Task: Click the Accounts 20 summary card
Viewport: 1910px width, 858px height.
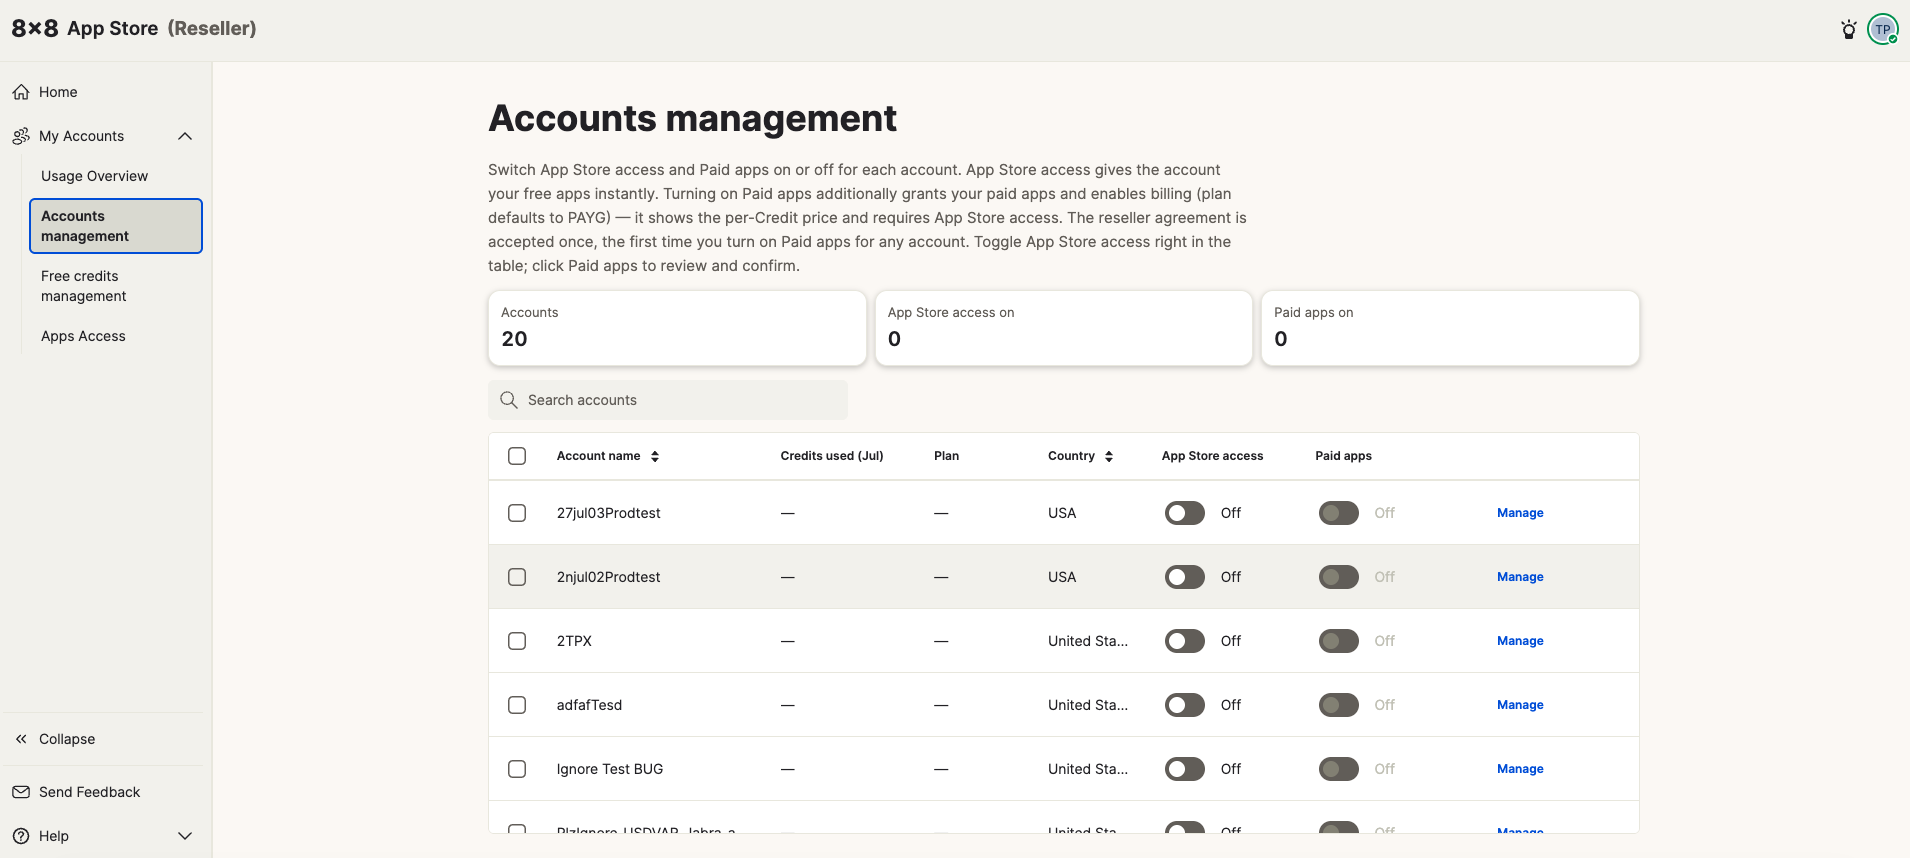Action: (x=677, y=328)
